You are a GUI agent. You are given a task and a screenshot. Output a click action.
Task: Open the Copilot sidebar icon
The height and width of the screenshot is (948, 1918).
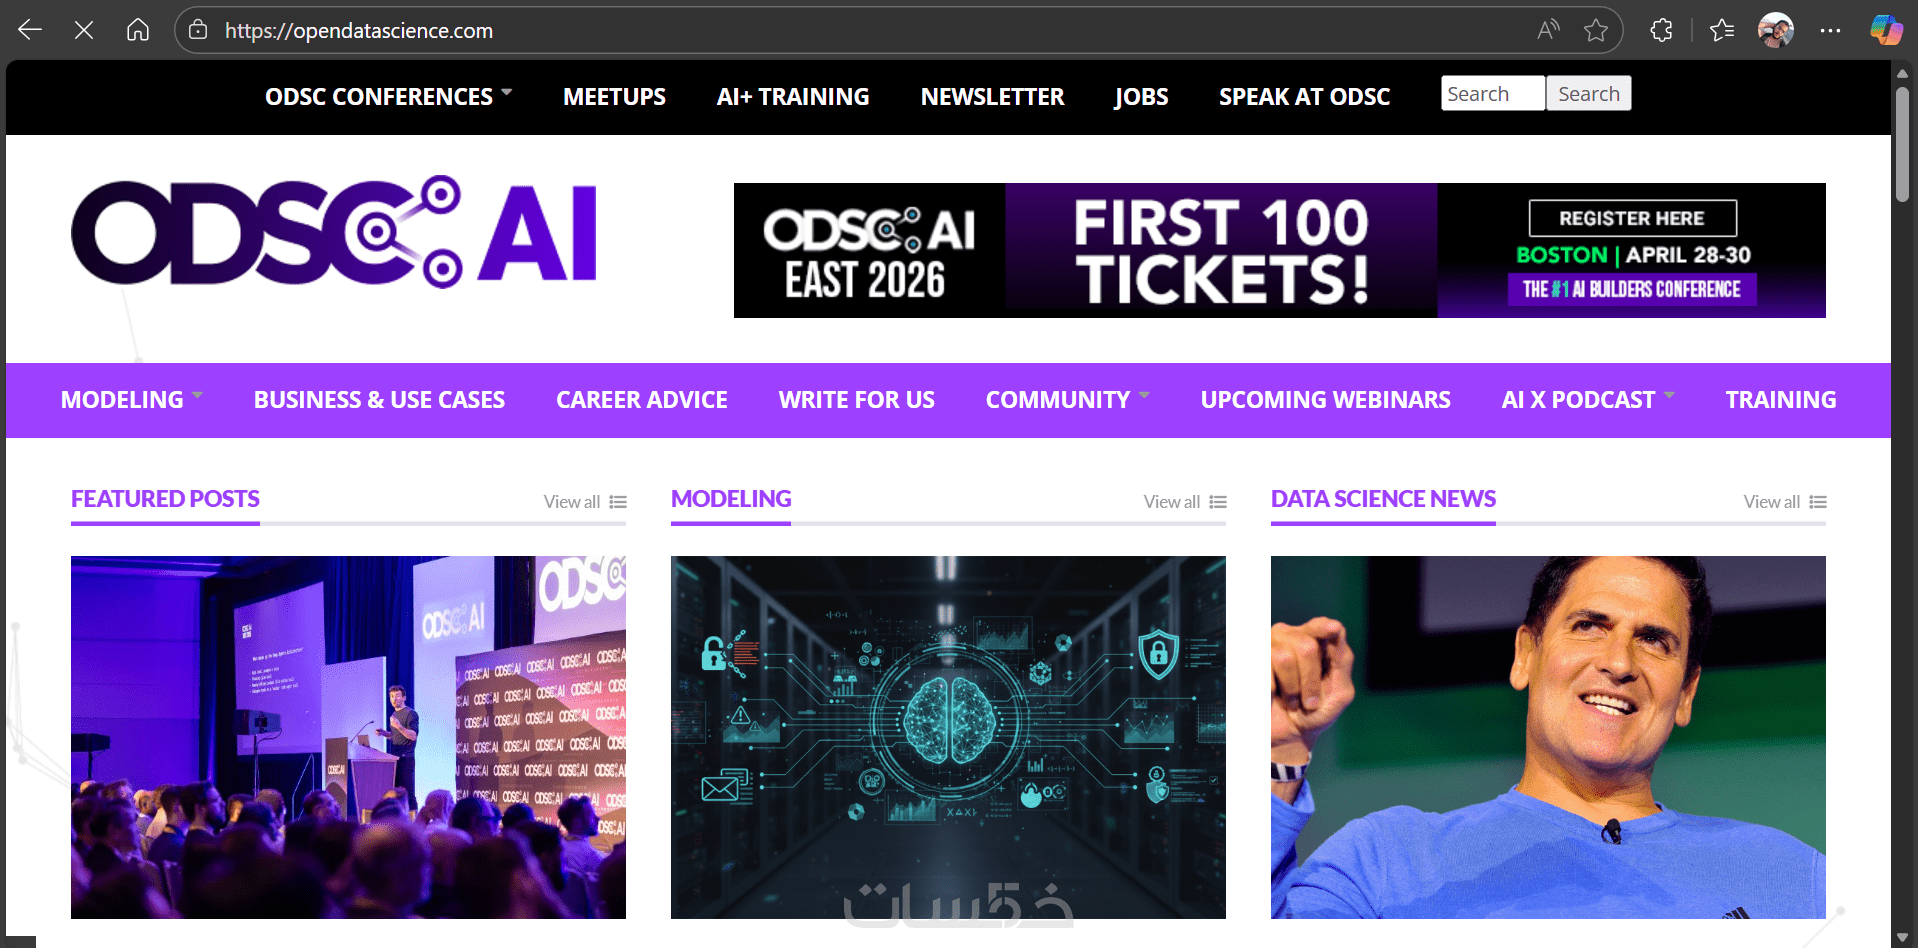click(1886, 30)
